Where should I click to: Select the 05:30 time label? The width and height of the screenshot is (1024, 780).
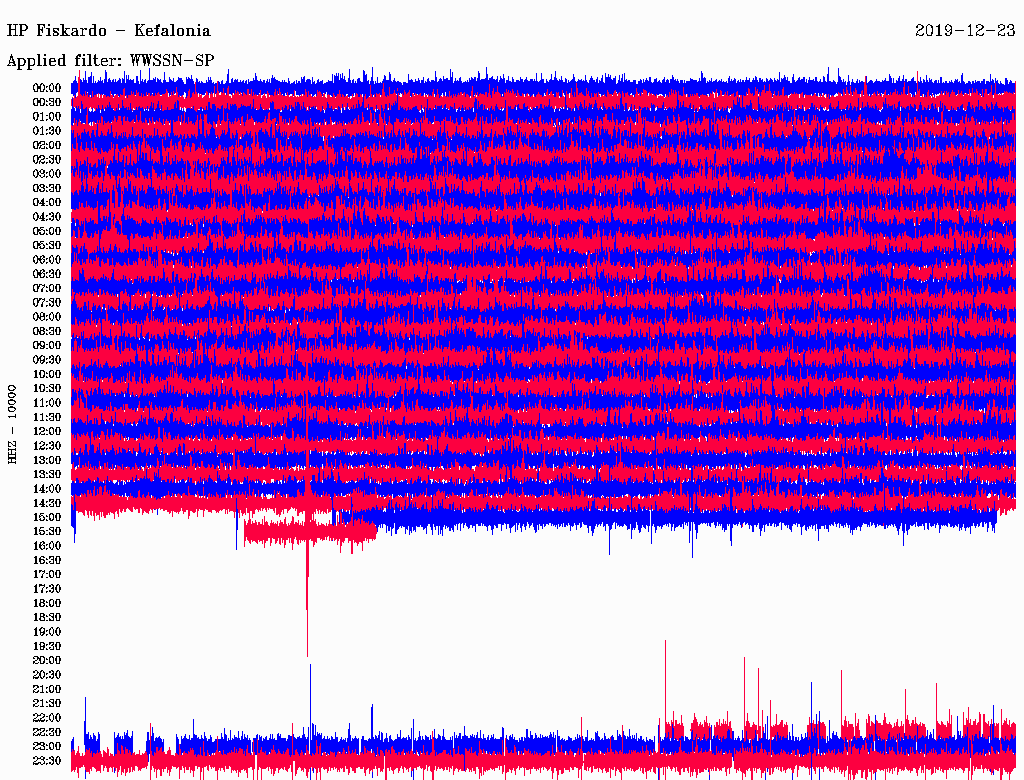pos(47,246)
